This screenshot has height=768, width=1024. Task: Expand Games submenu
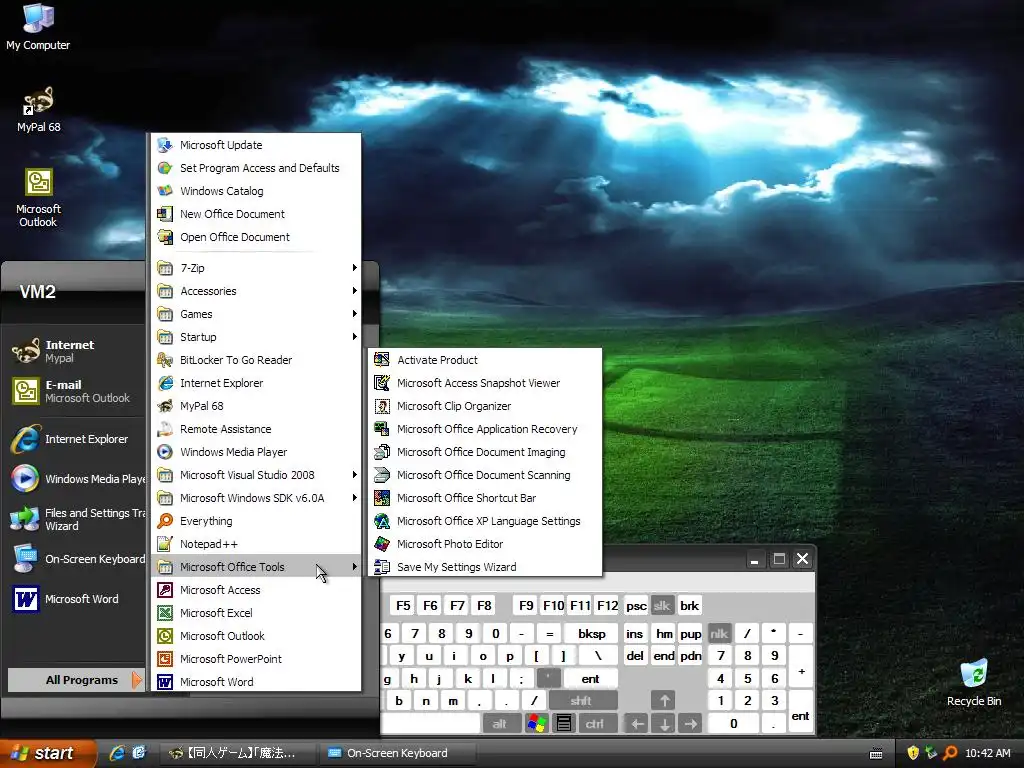point(256,313)
